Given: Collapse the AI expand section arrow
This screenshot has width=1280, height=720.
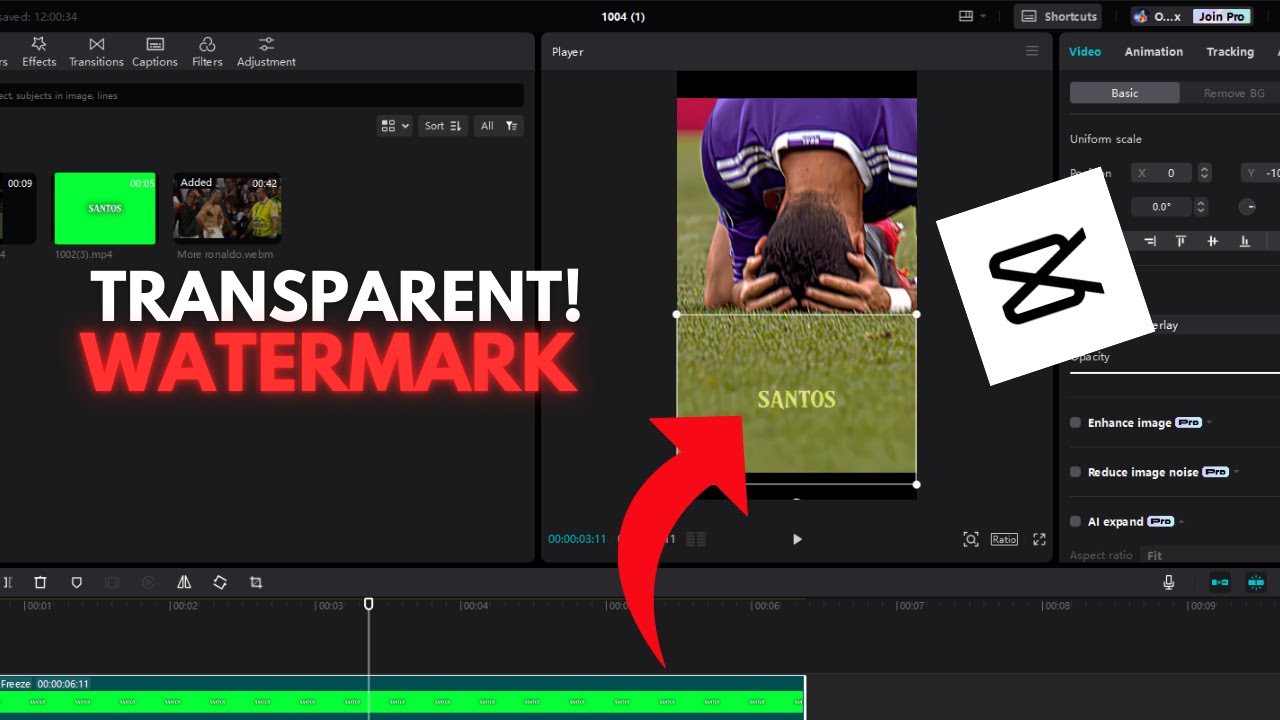Looking at the screenshot, I should 1182,521.
